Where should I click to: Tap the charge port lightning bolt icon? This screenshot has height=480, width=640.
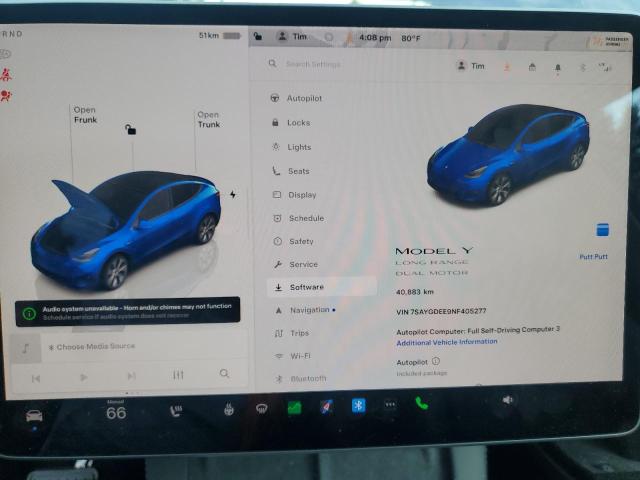pos(233,194)
